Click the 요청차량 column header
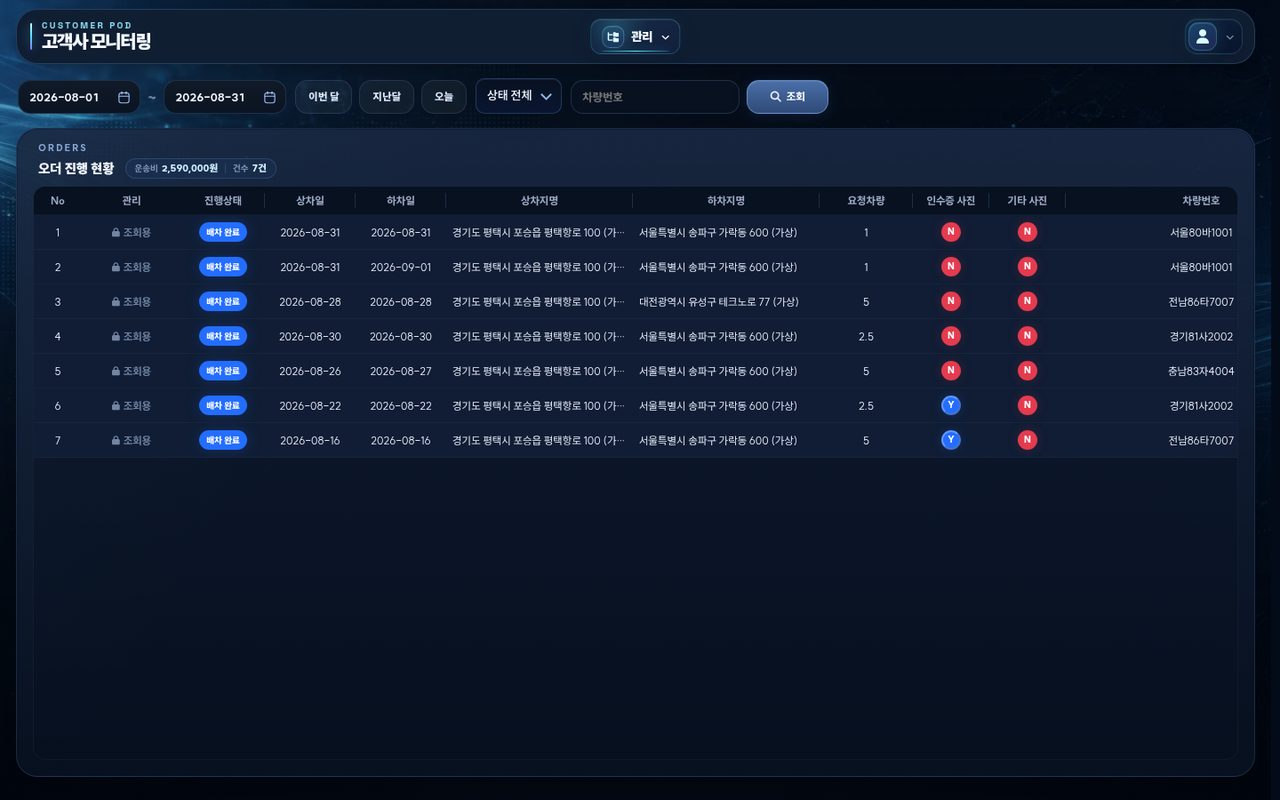Viewport: 1280px width, 800px height. [866, 201]
